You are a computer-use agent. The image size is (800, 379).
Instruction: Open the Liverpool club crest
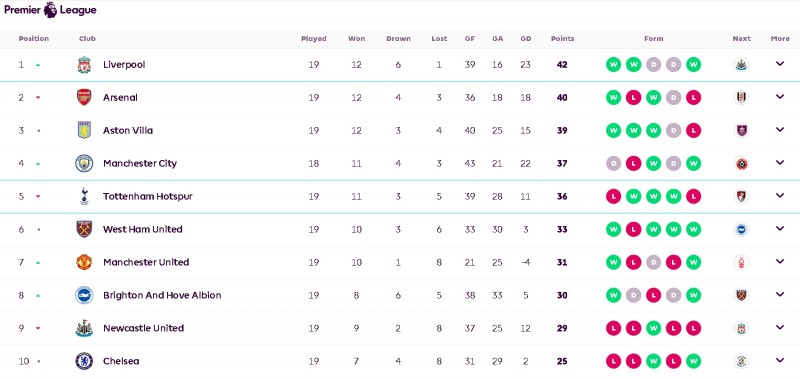(84, 65)
